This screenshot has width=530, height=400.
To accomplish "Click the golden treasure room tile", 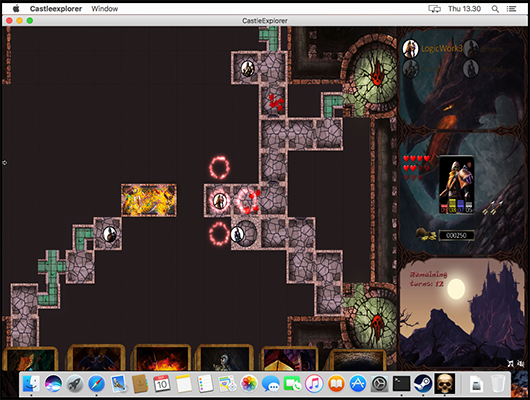I will coord(149,201).
